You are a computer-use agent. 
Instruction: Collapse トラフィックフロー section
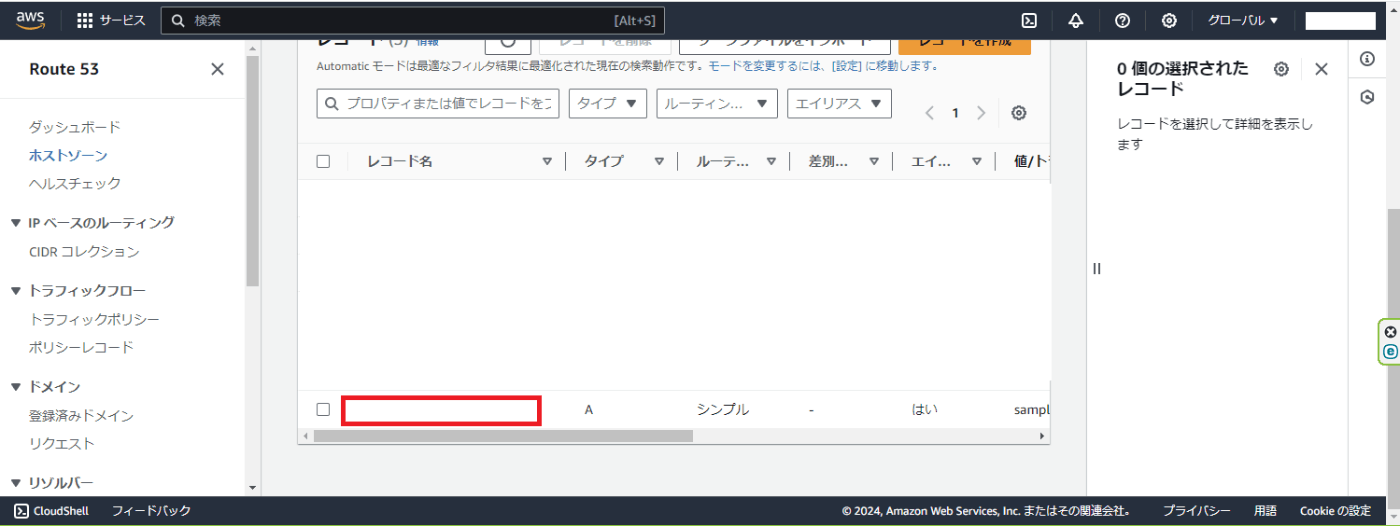pos(15,291)
